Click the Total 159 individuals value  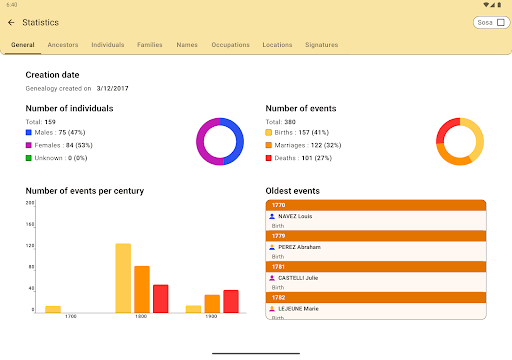[x=50, y=122]
